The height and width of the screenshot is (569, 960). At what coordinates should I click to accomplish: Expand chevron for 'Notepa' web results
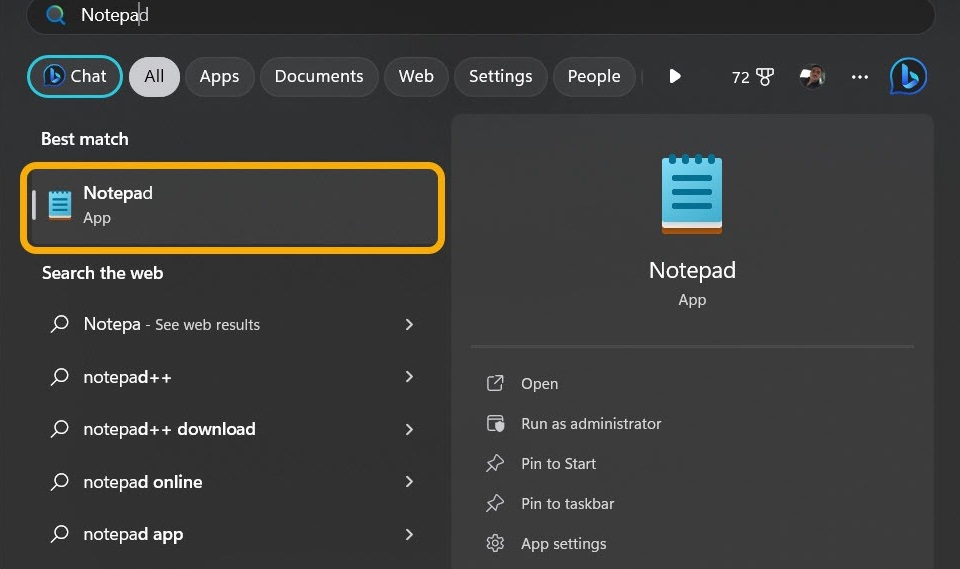tap(410, 324)
